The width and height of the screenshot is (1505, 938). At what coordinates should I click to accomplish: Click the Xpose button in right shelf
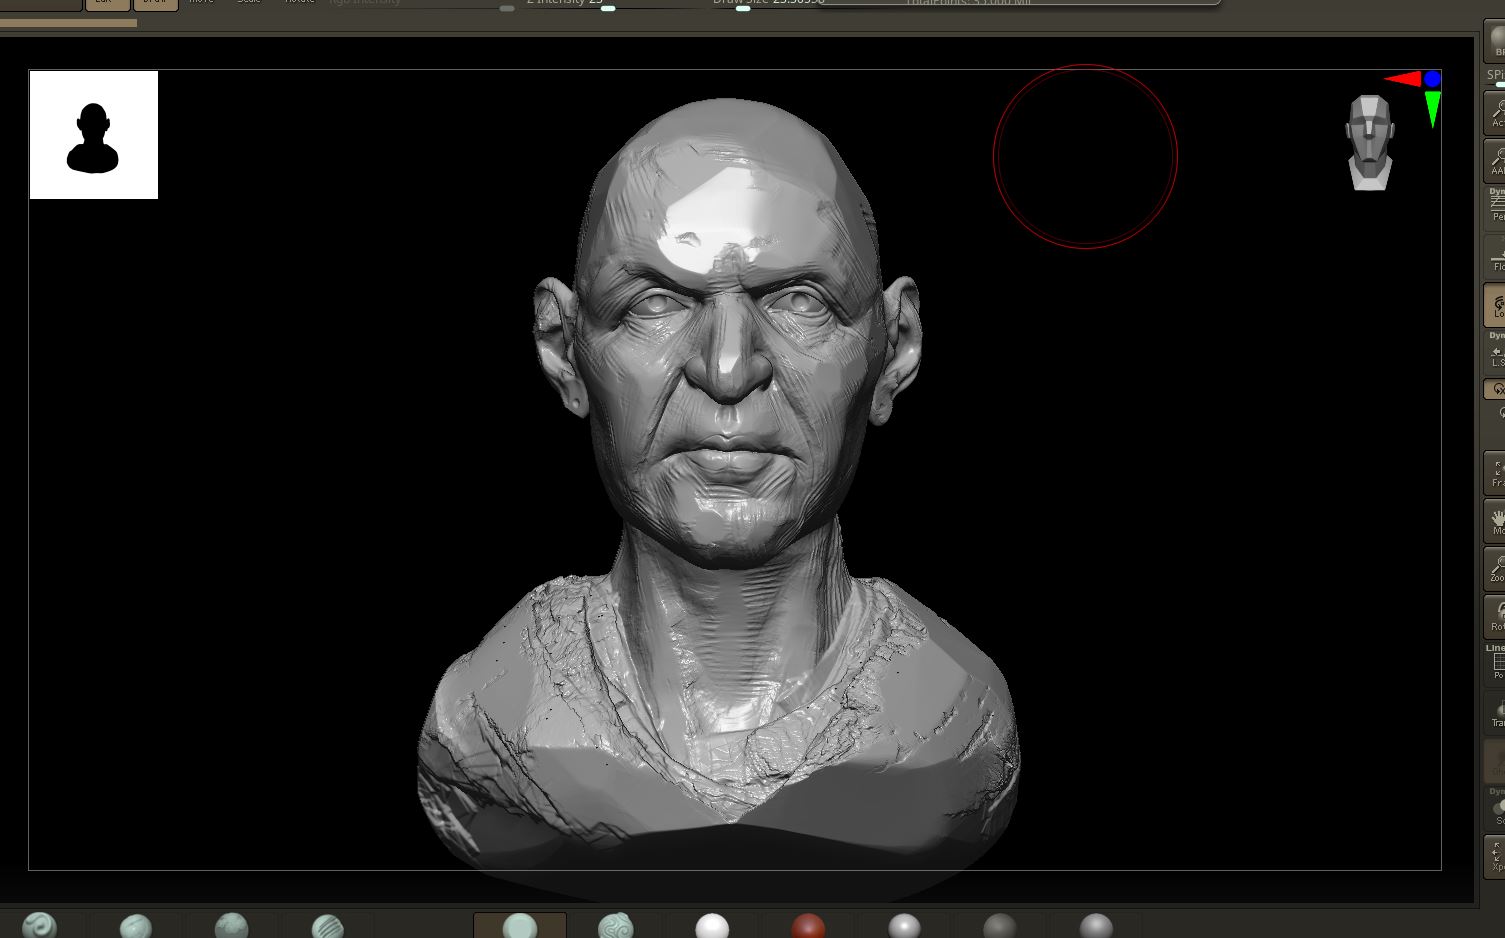(x=1495, y=858)
